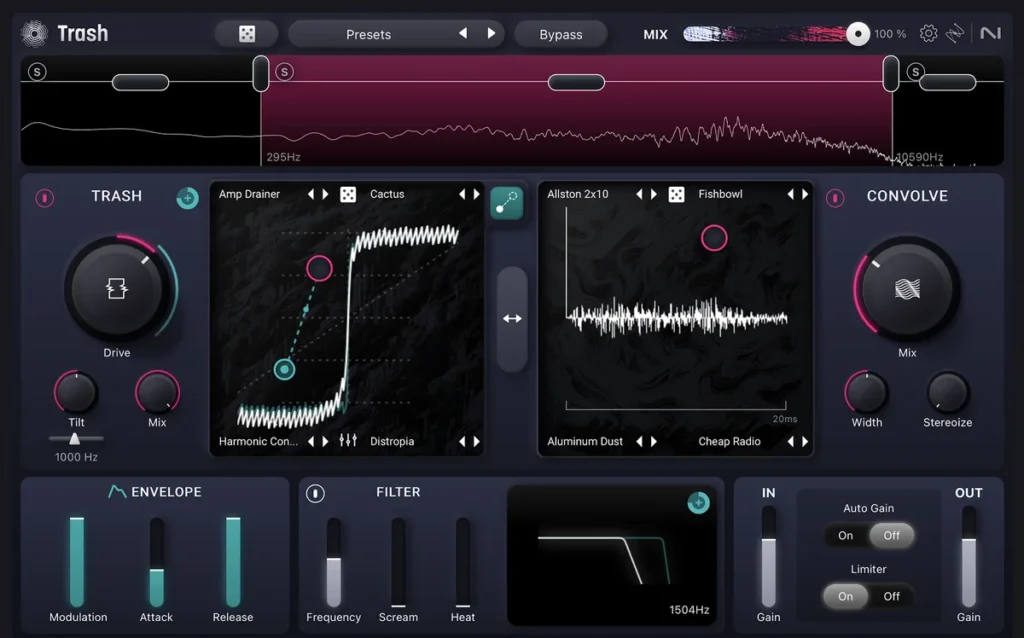Click the teal Trash modulation plus icon
The image size is (1024, 638).
(x=187, y=197)
